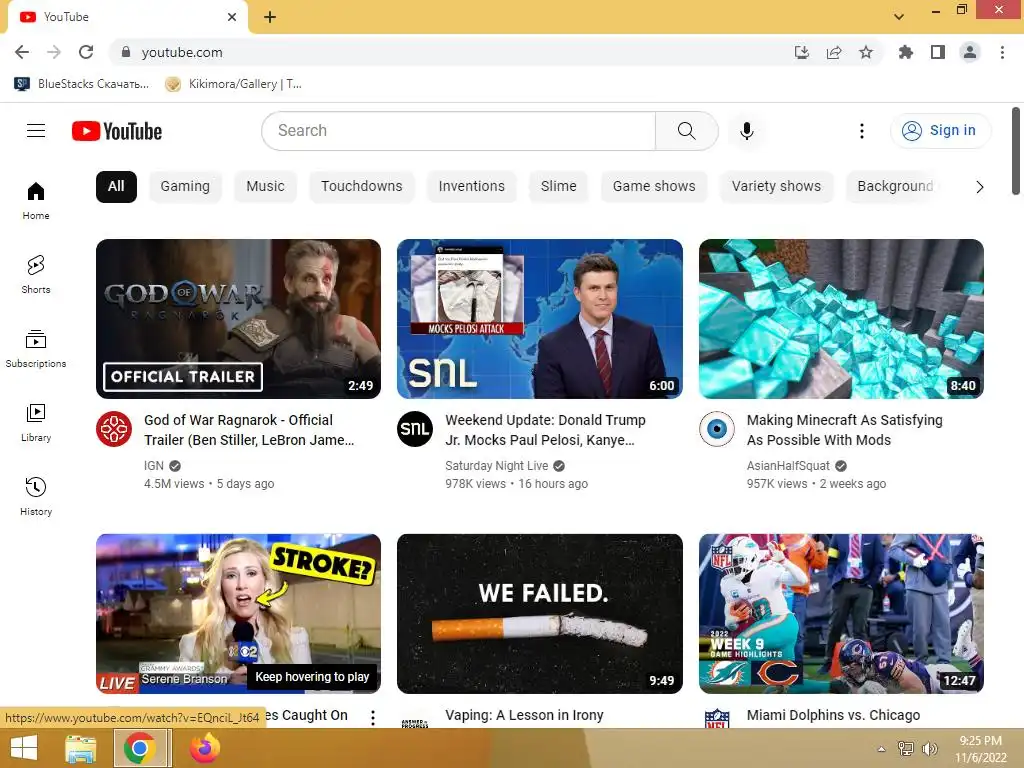
Task: Click the Sign in button
Action: (x=940, y=131)
